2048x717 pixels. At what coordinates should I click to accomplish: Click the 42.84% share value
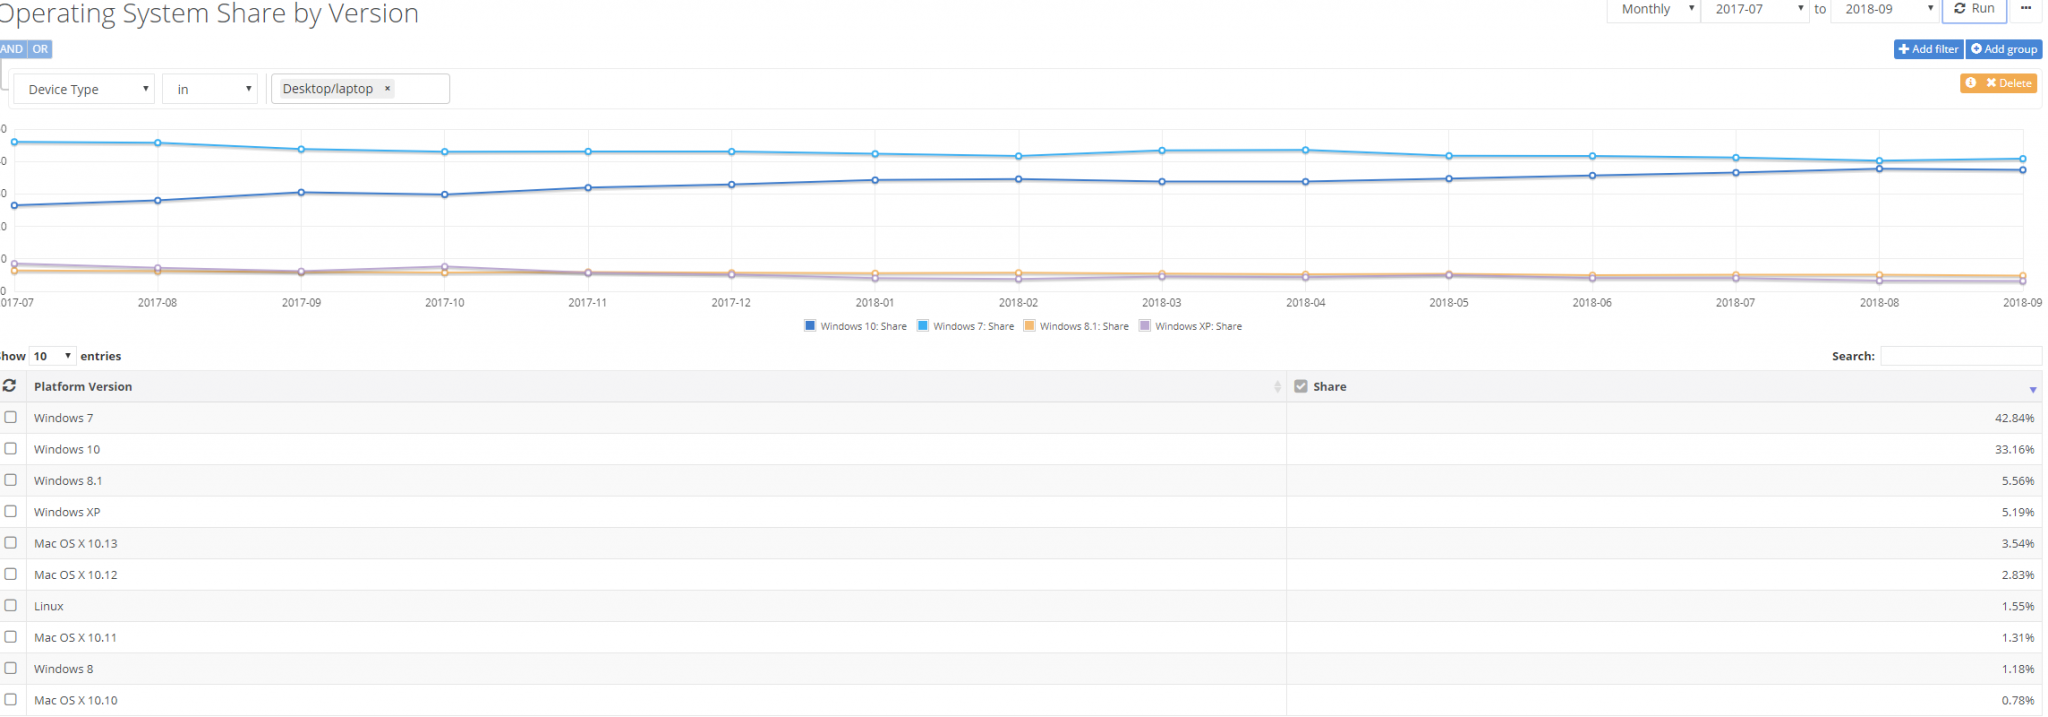click(2014, 418)
